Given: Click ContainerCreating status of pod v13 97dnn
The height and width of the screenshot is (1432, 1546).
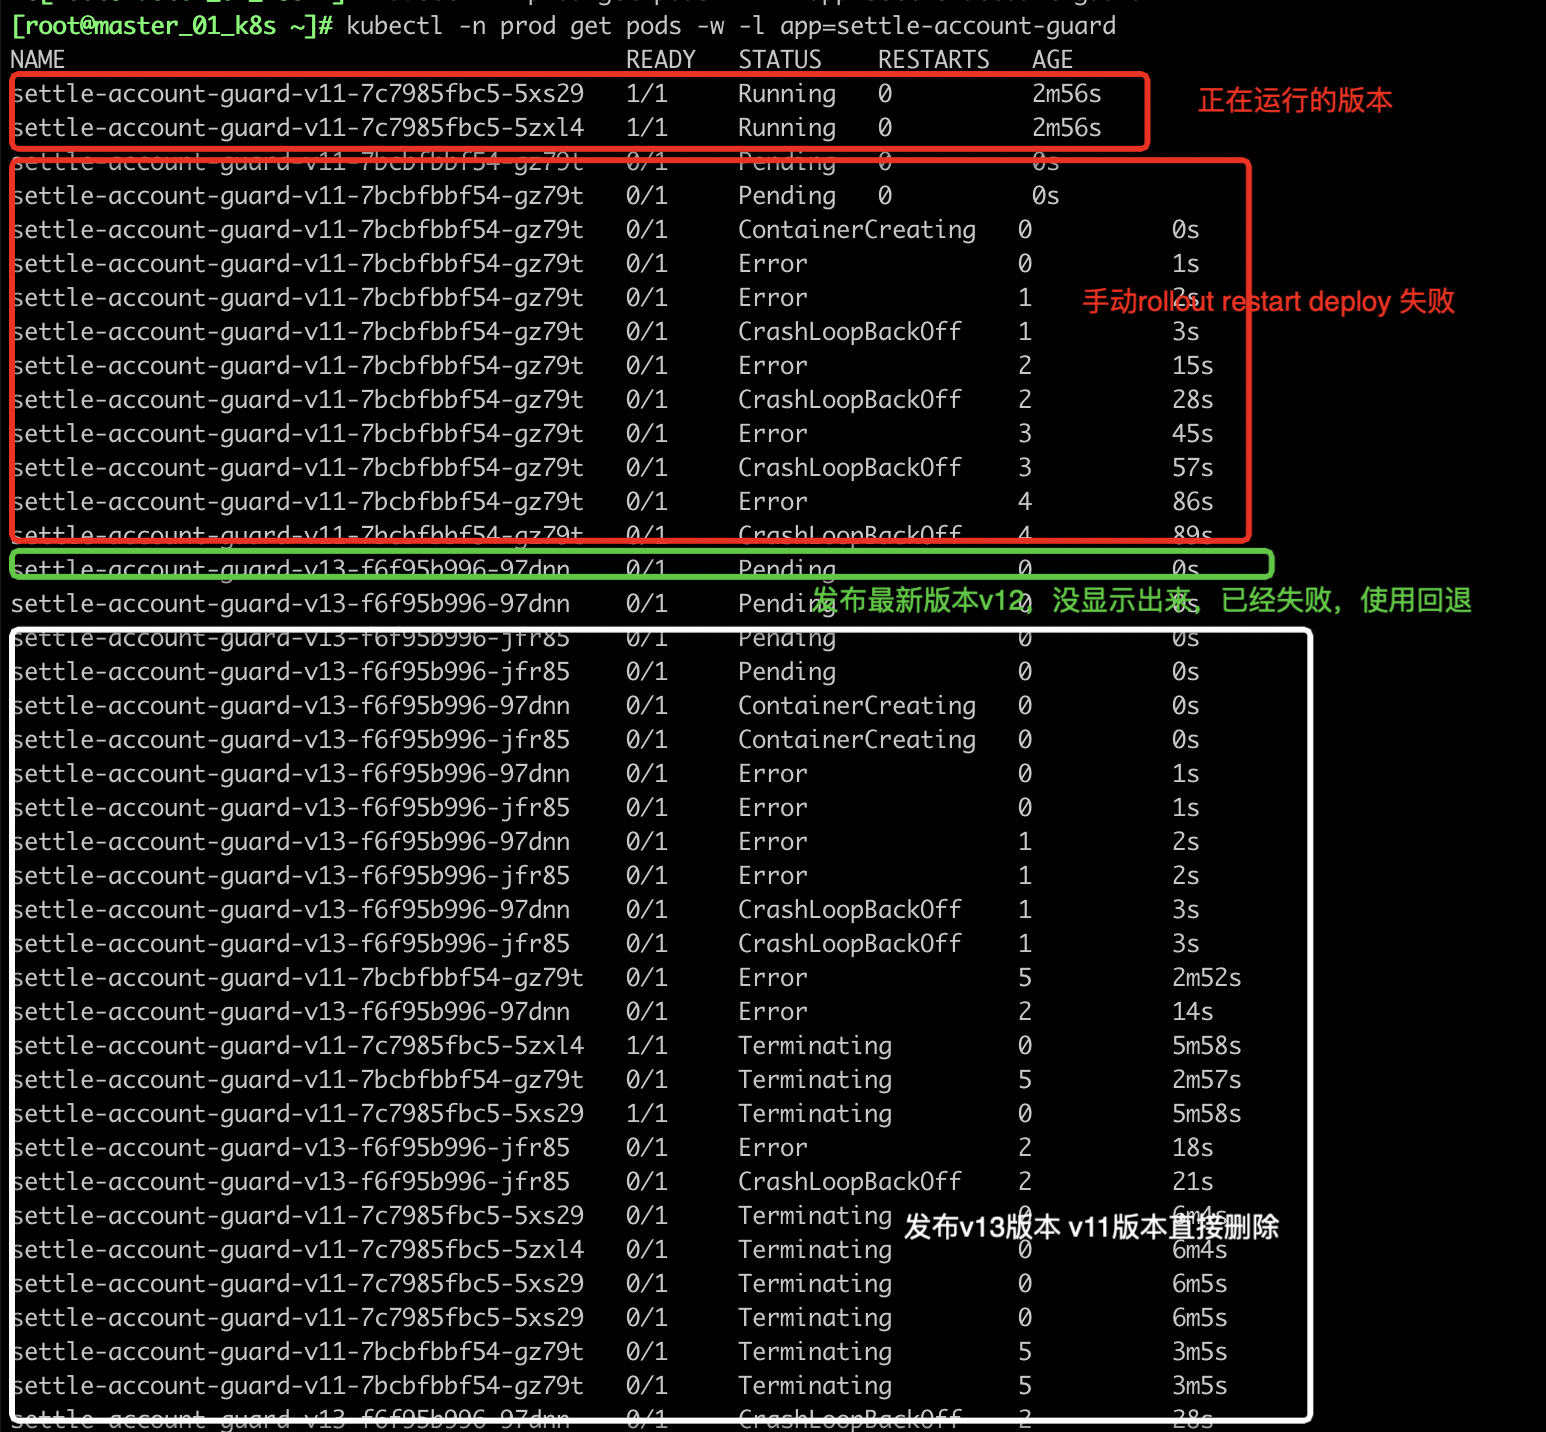Looking at the screenshot, I should 857,706.
